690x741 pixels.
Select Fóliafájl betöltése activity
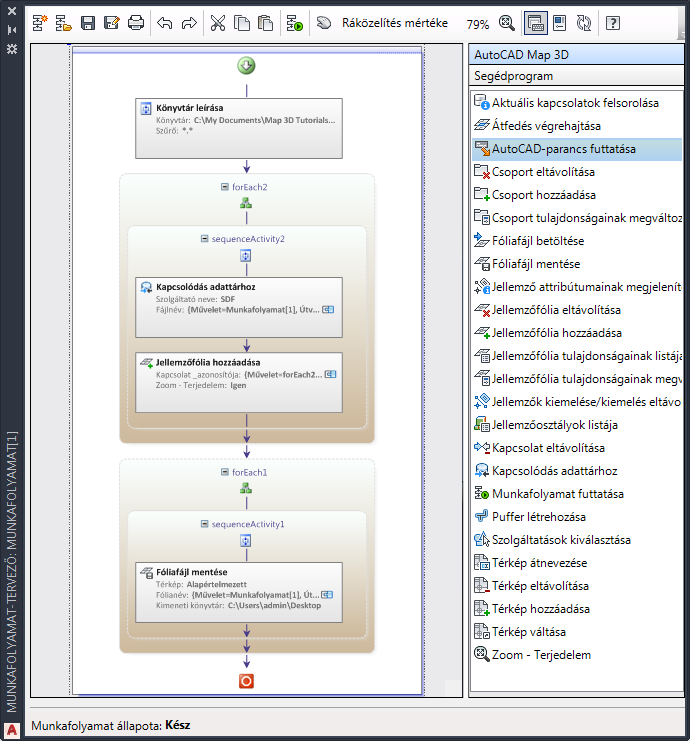577,241
